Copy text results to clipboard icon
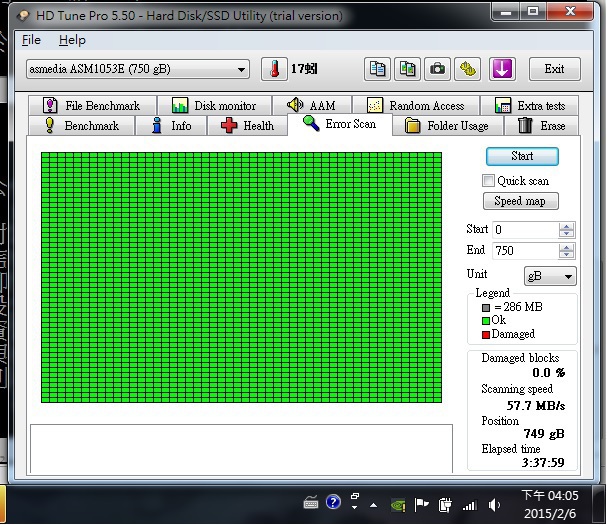The width and height of the screenshot is (607, 525). [x=377, y=69]
